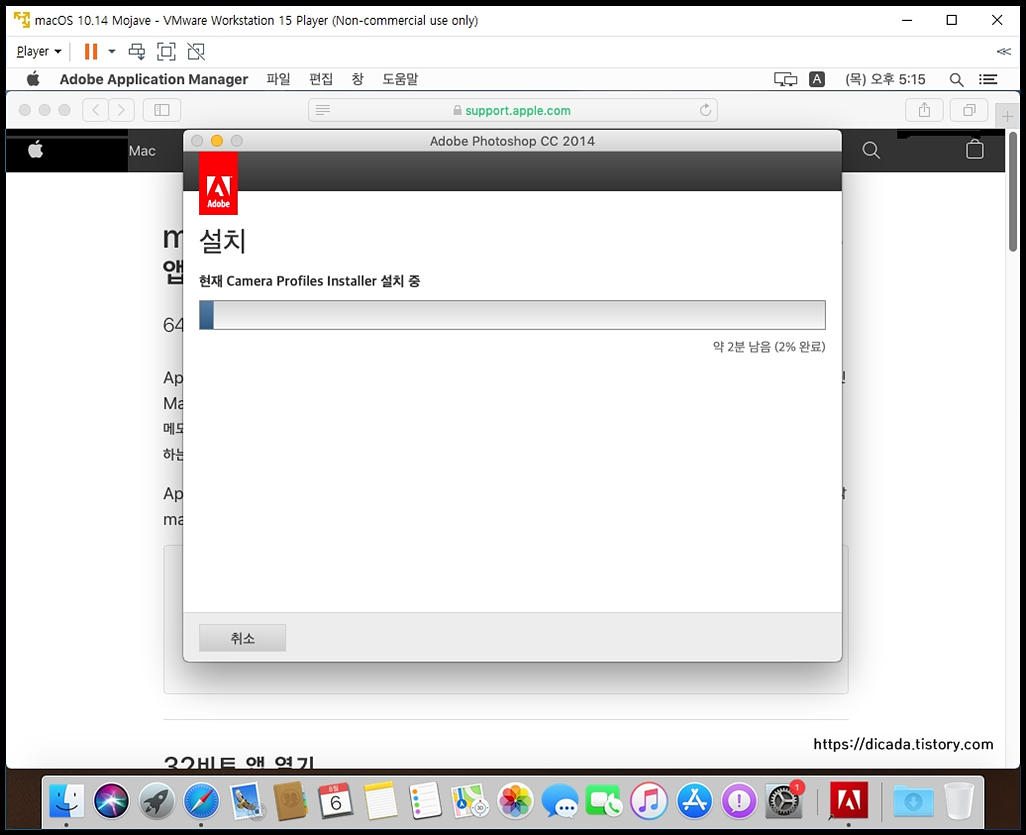Click input source 'A' menu bar icon
Image resolution: width=1026 pixels, height=835 pixels.
[817, 80]
